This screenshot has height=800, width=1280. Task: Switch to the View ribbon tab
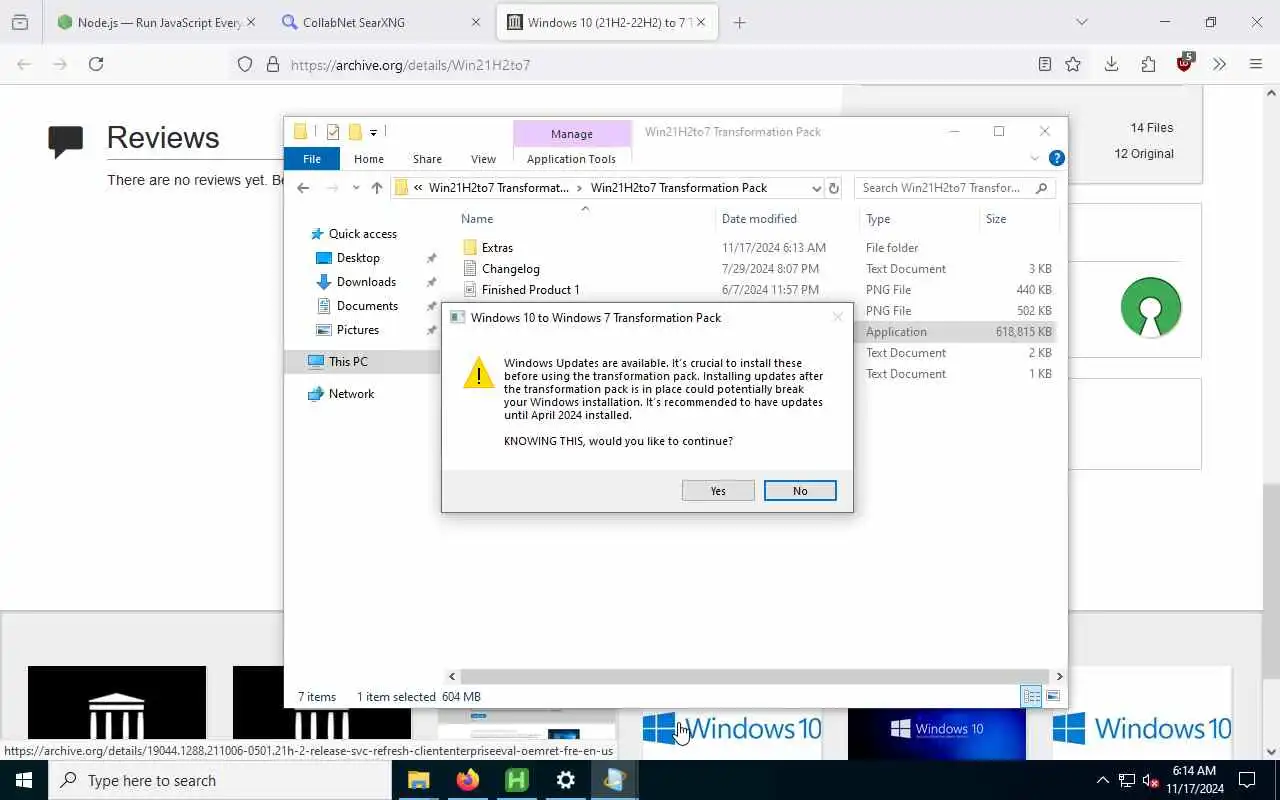483,159
